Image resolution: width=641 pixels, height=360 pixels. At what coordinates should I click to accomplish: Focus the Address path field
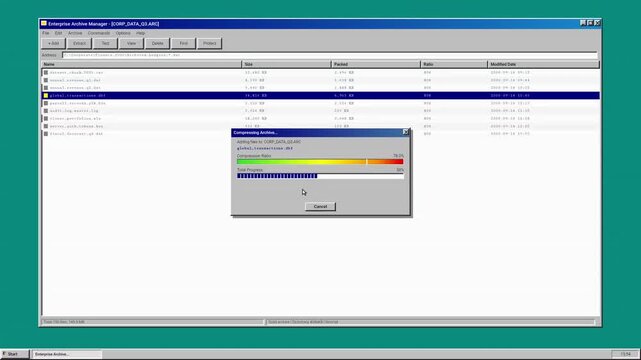coord(329,55)
